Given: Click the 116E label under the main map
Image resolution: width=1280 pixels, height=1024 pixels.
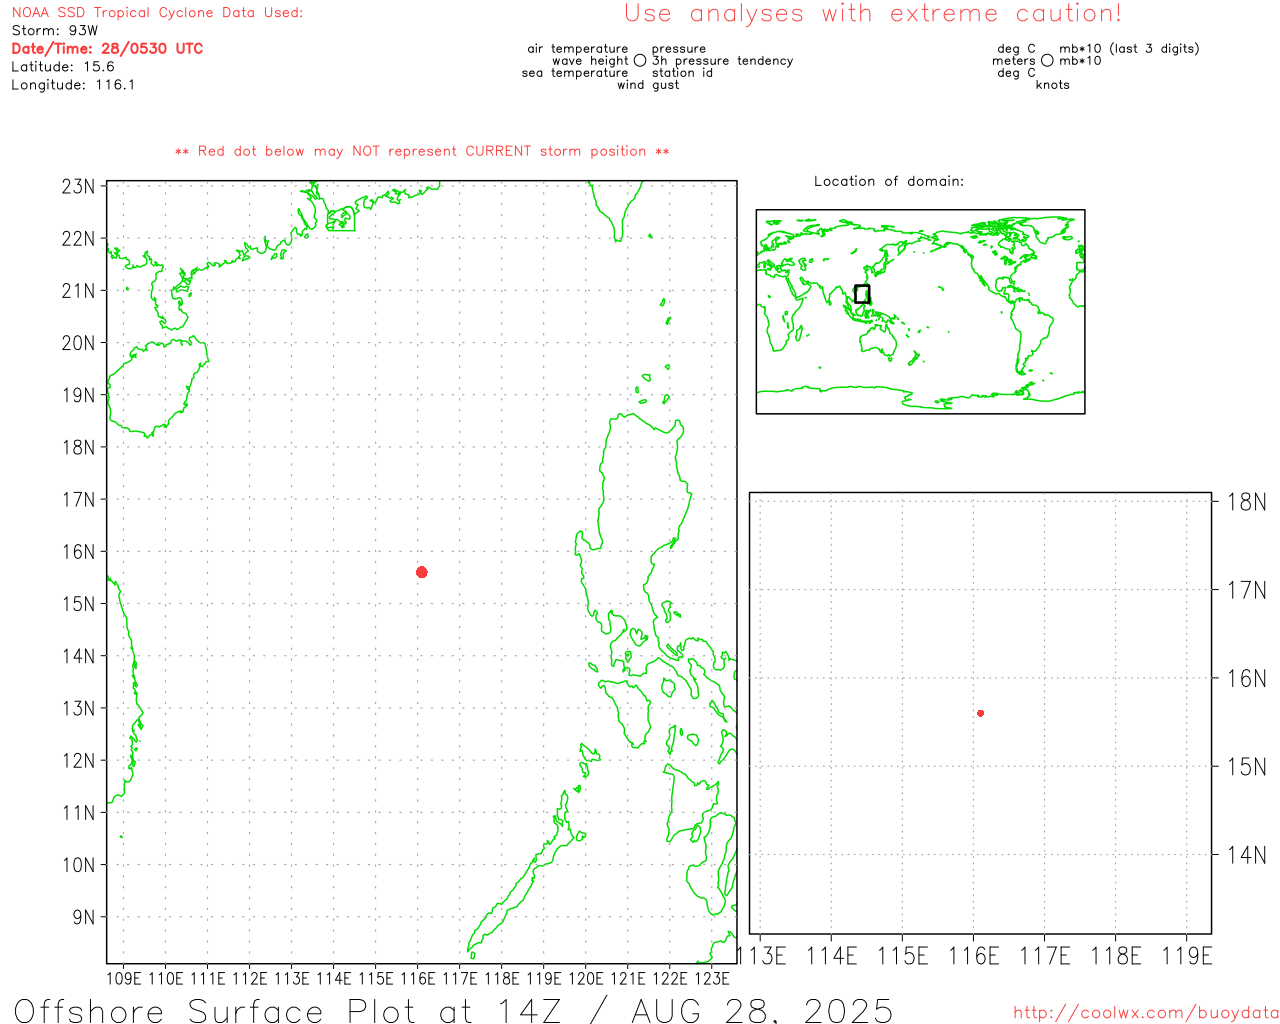Looking at the screenshot, I should click(x=418, y=978).
